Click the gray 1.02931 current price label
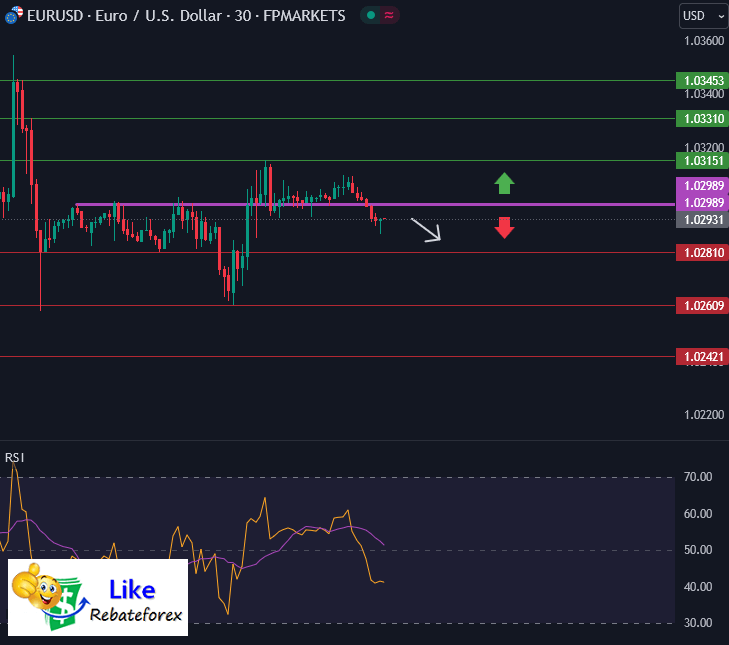729x645 pixels. tap(702, 219)
